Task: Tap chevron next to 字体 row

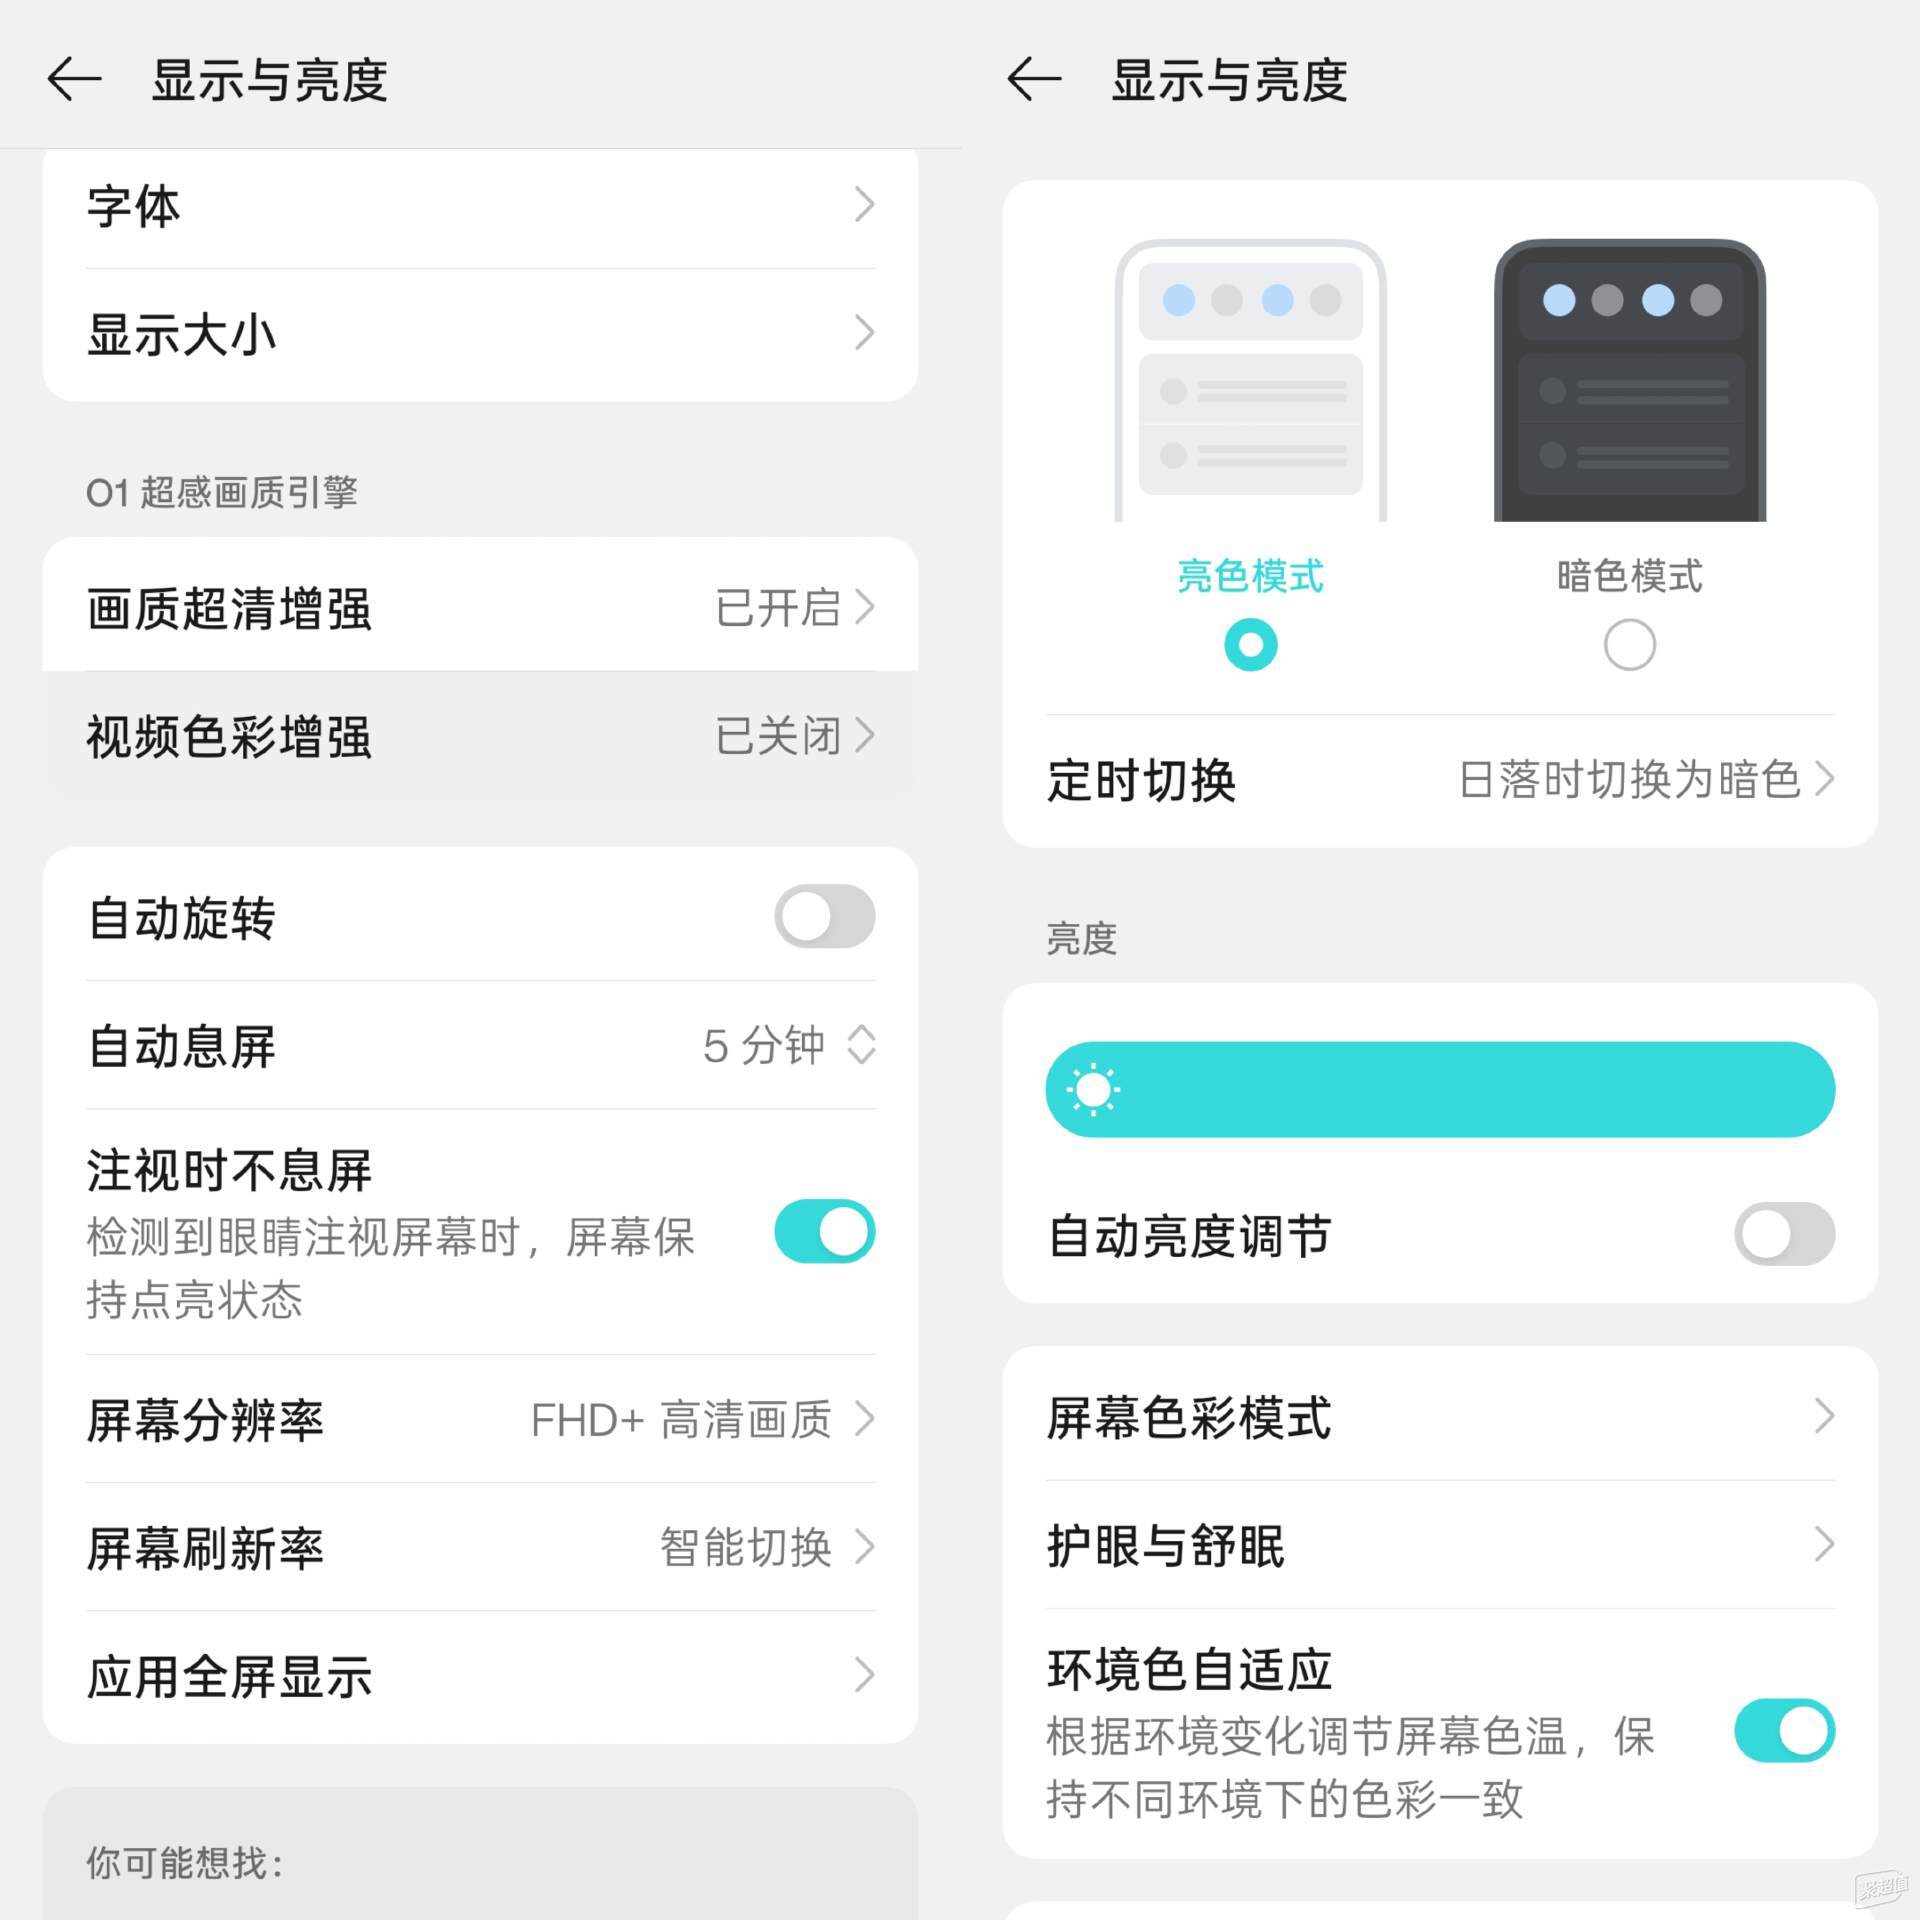Action: coord(865,205)
